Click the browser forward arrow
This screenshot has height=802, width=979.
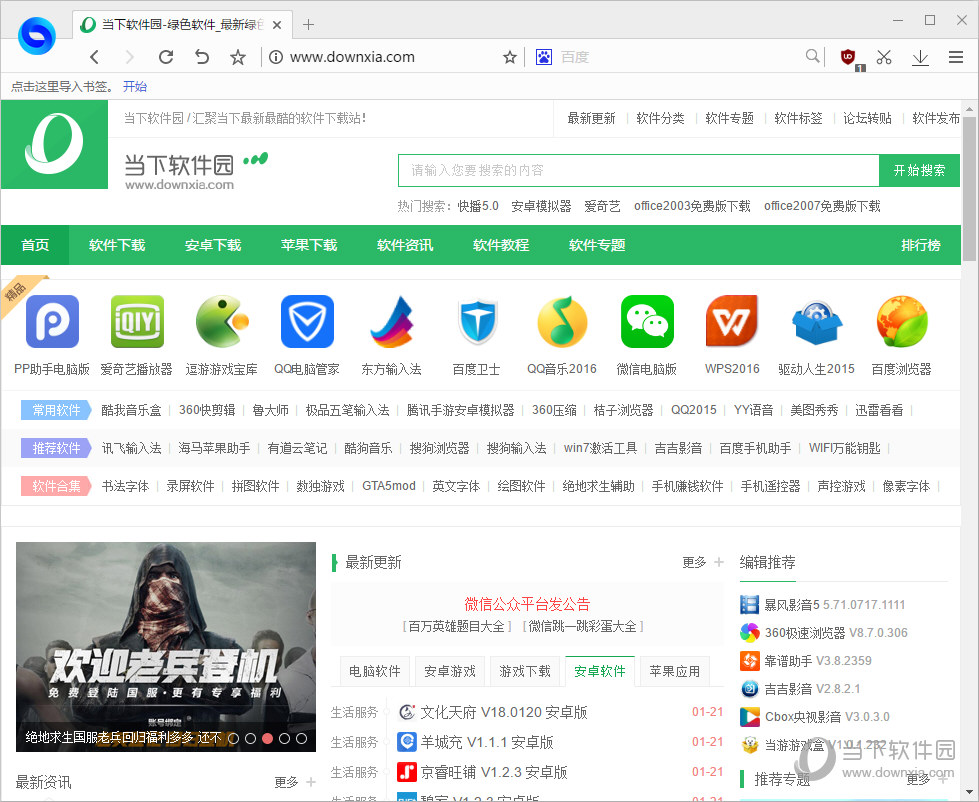click(129, 57)
